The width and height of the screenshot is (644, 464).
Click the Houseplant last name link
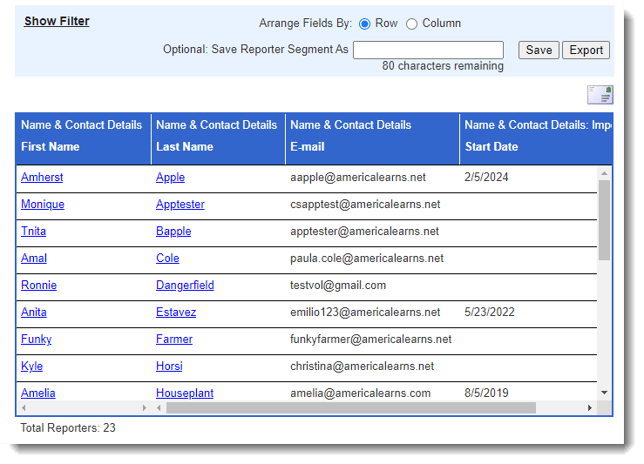pos(184,393)
